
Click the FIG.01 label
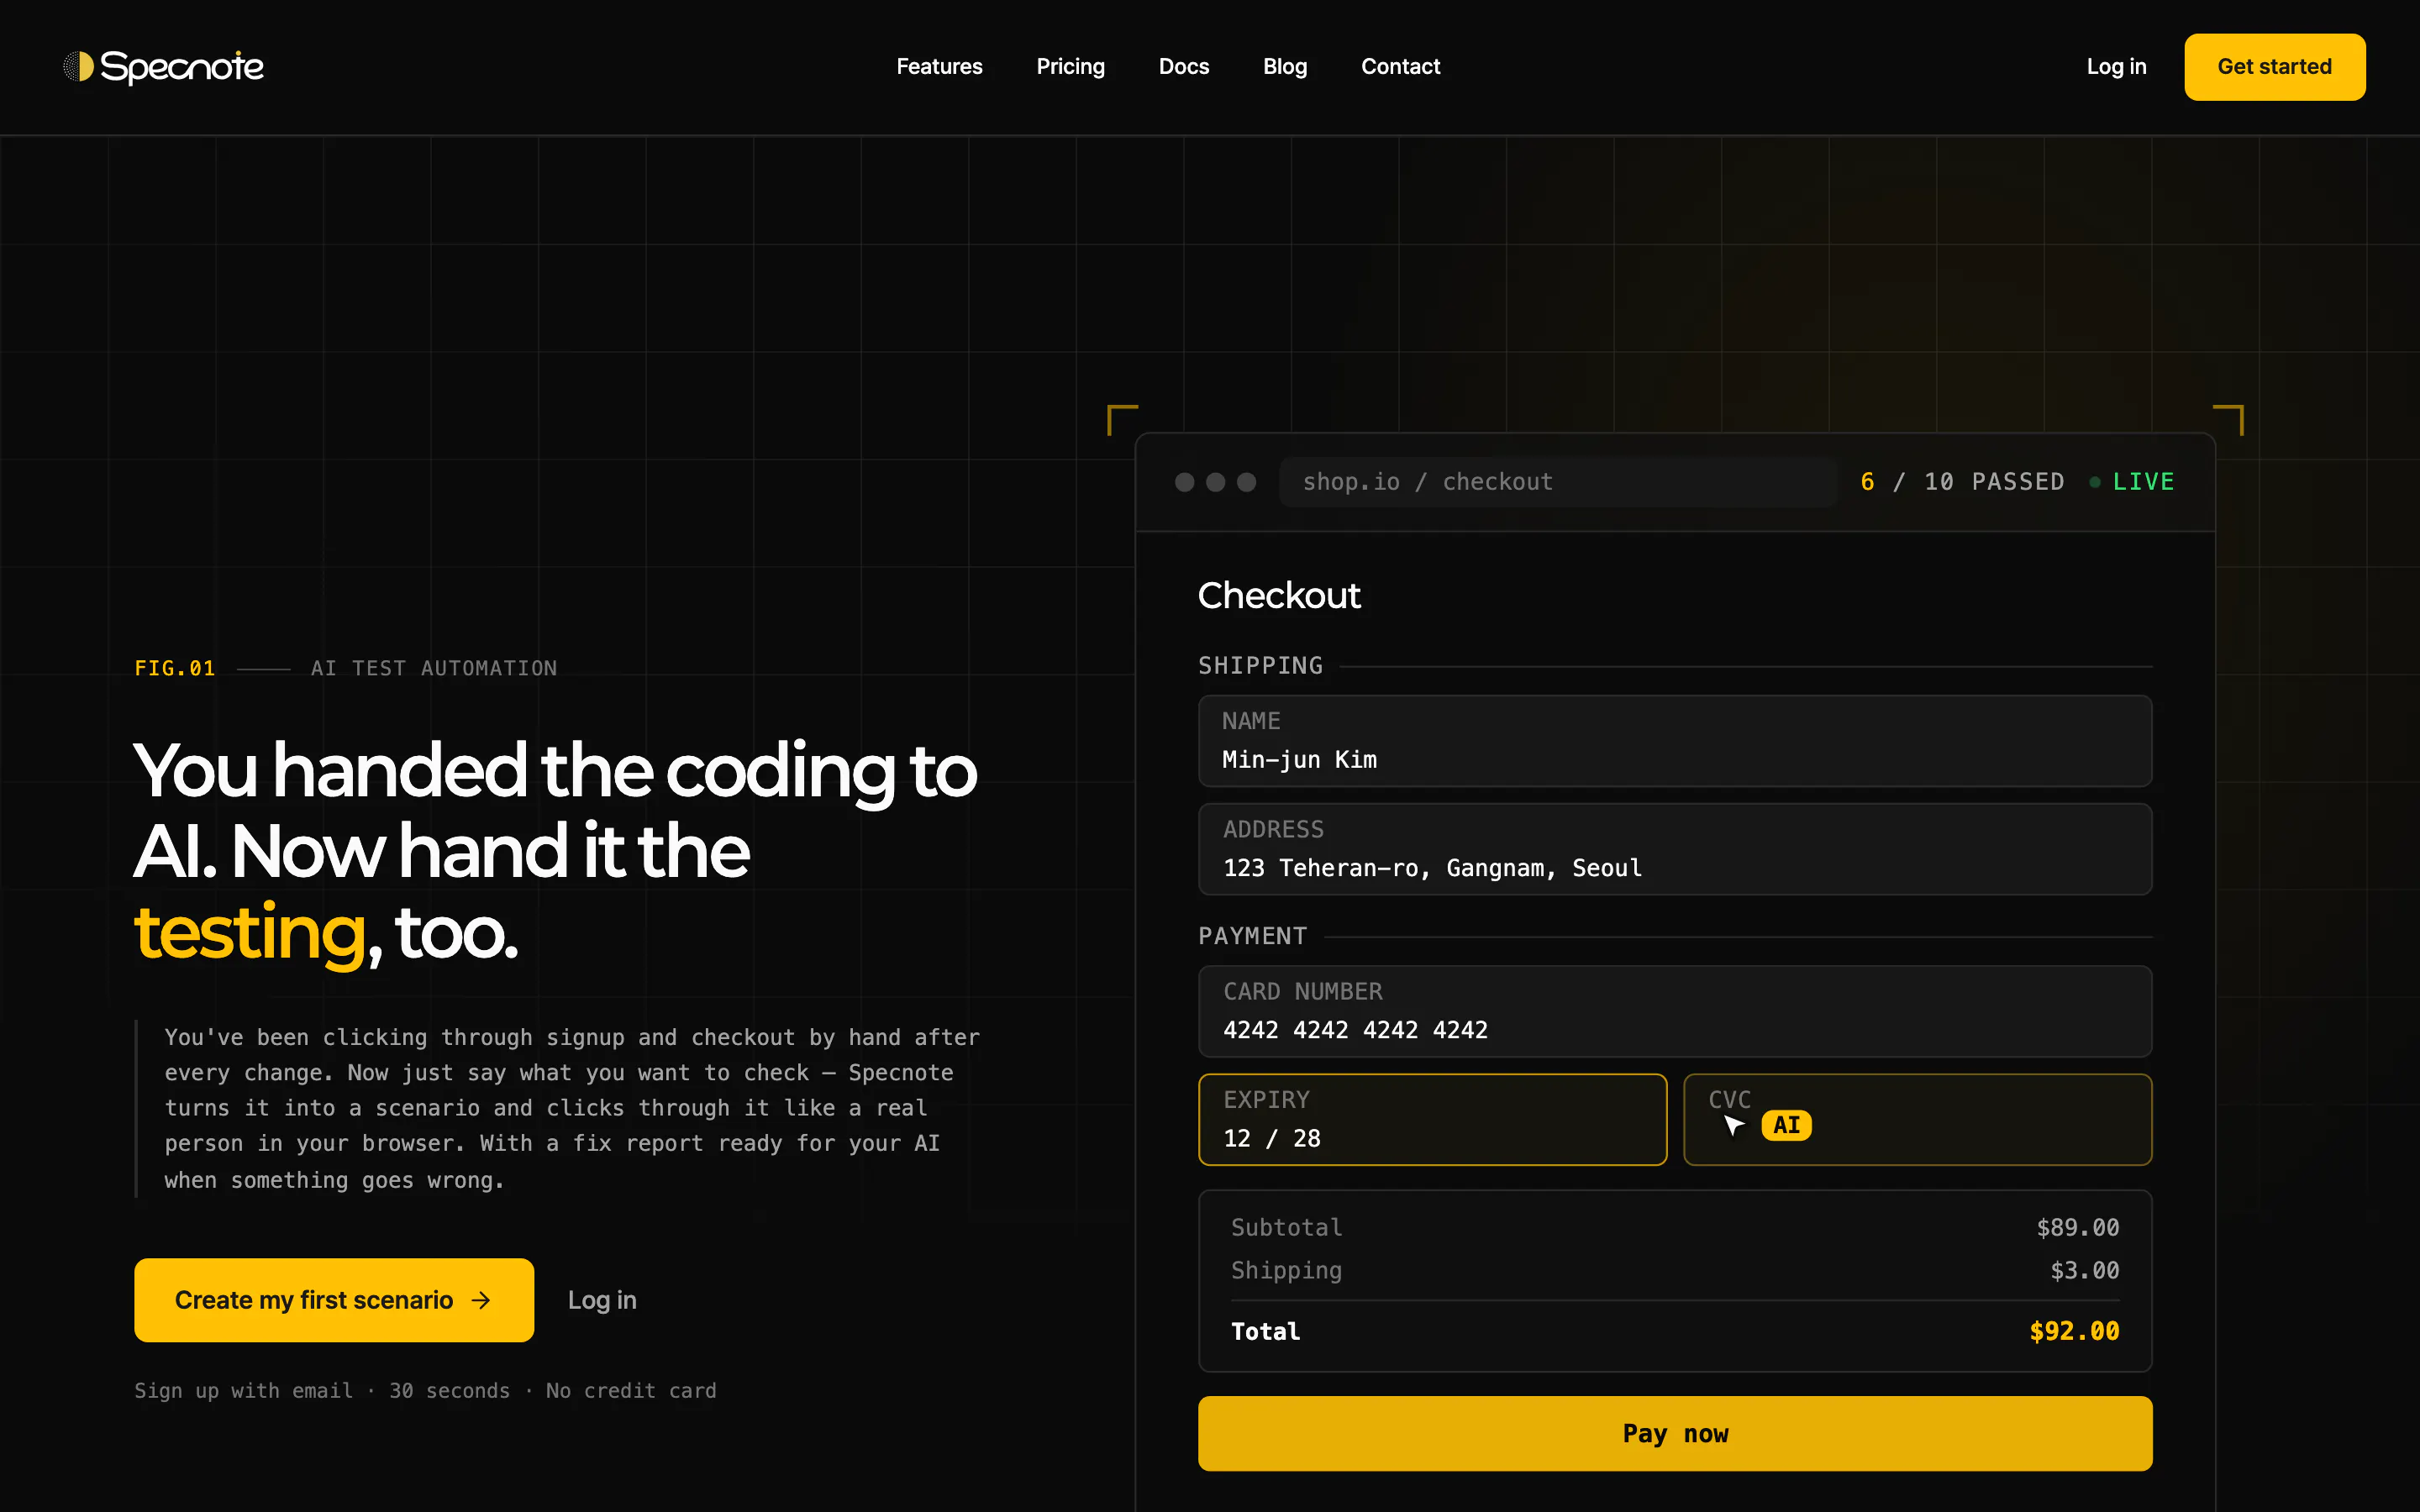[x=175, y=668]
